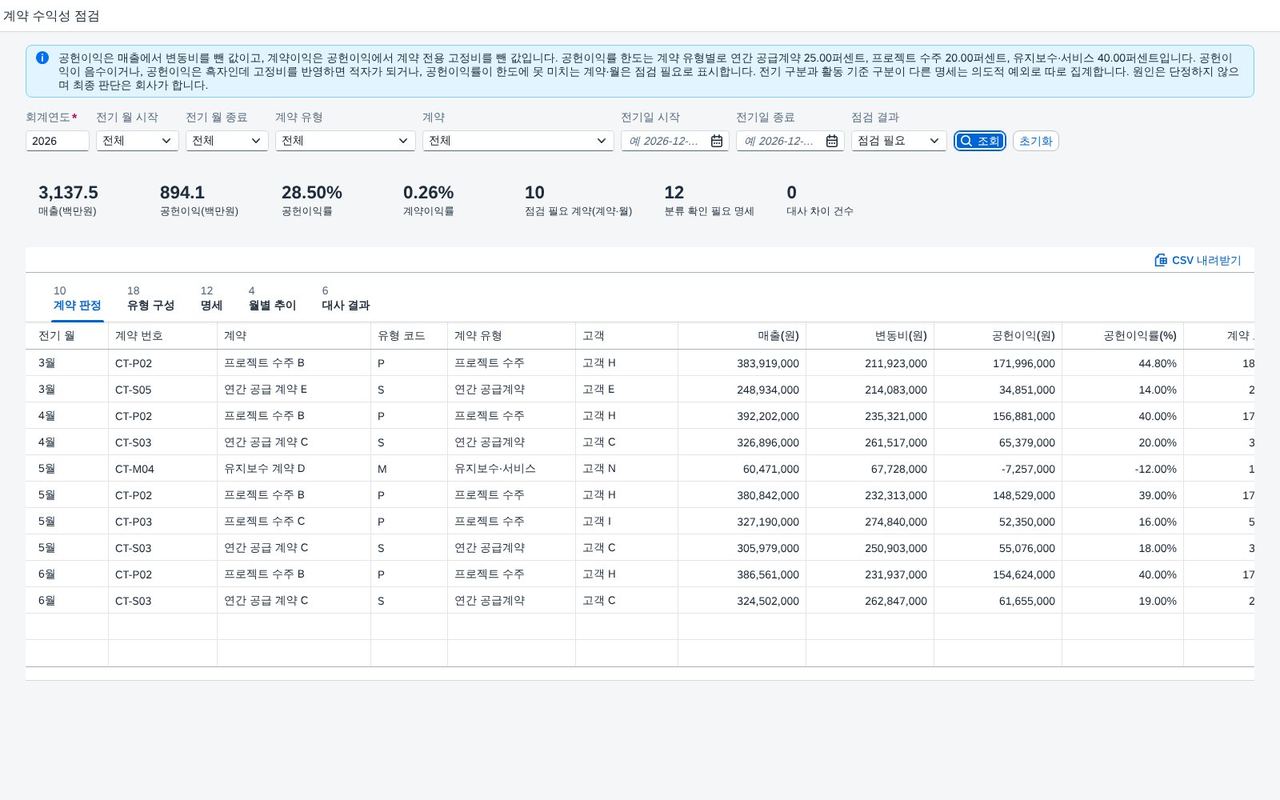
Task: Click the CSV 내려받기 download icon
Action: [x=1161, y=260]
